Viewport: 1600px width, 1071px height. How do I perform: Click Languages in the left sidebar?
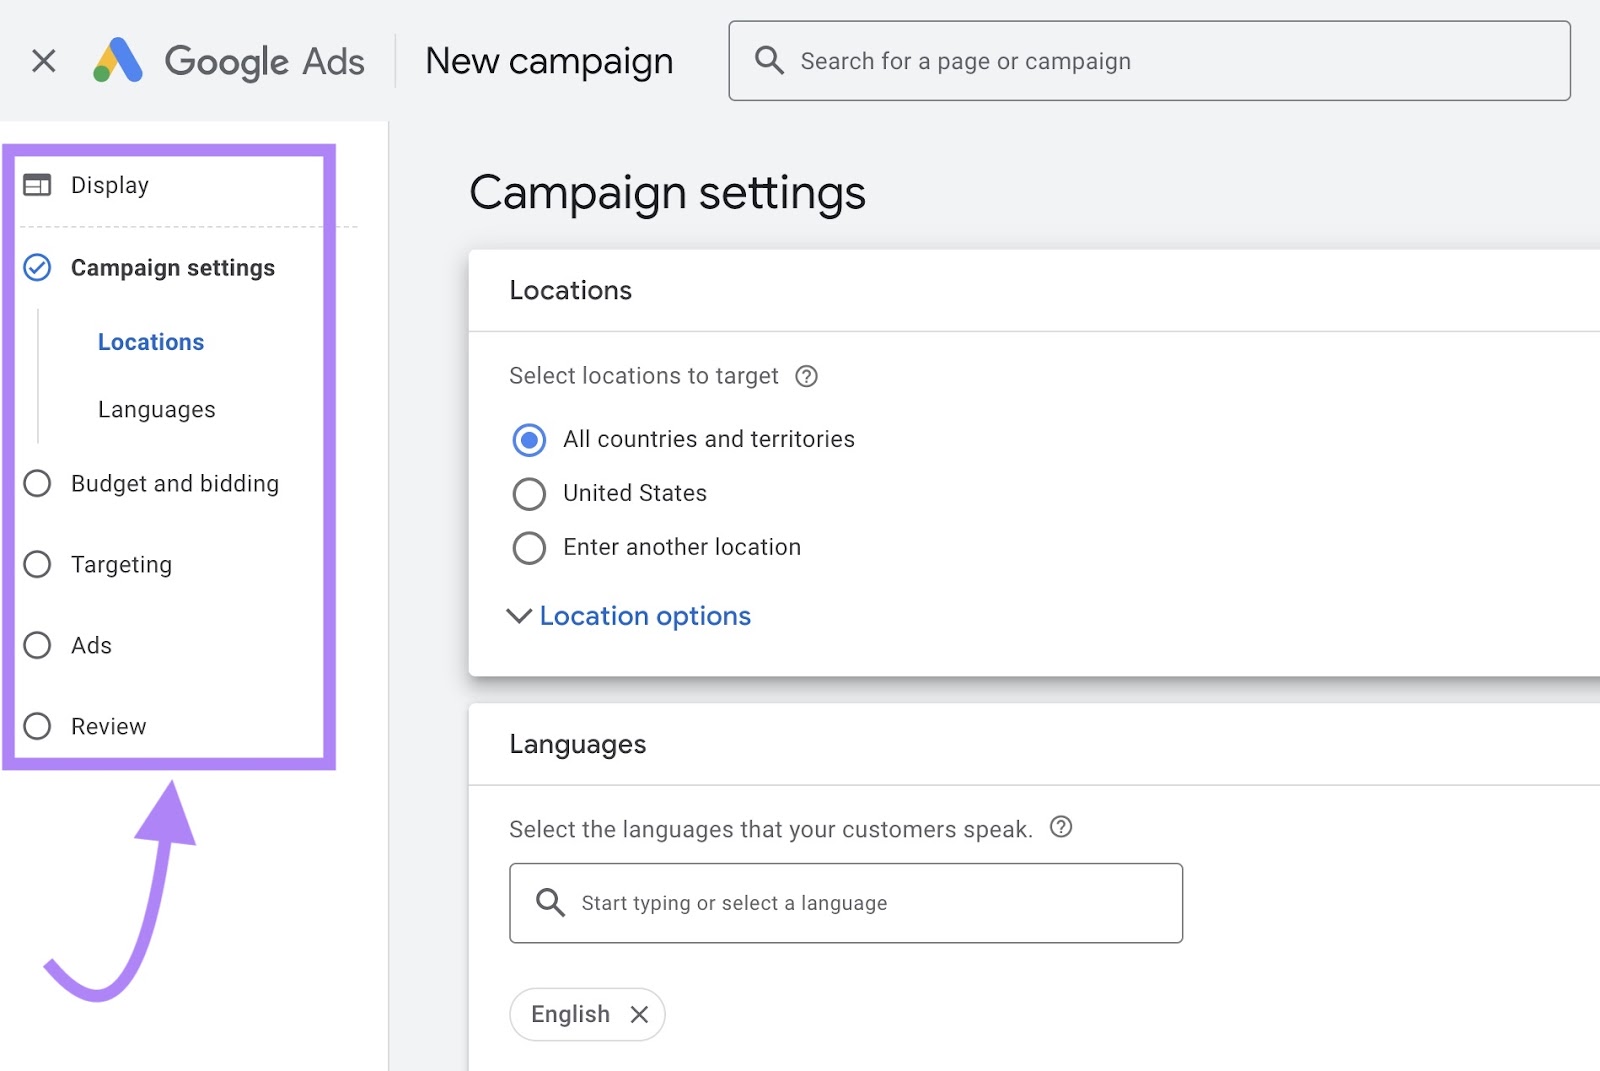point(156,408)
